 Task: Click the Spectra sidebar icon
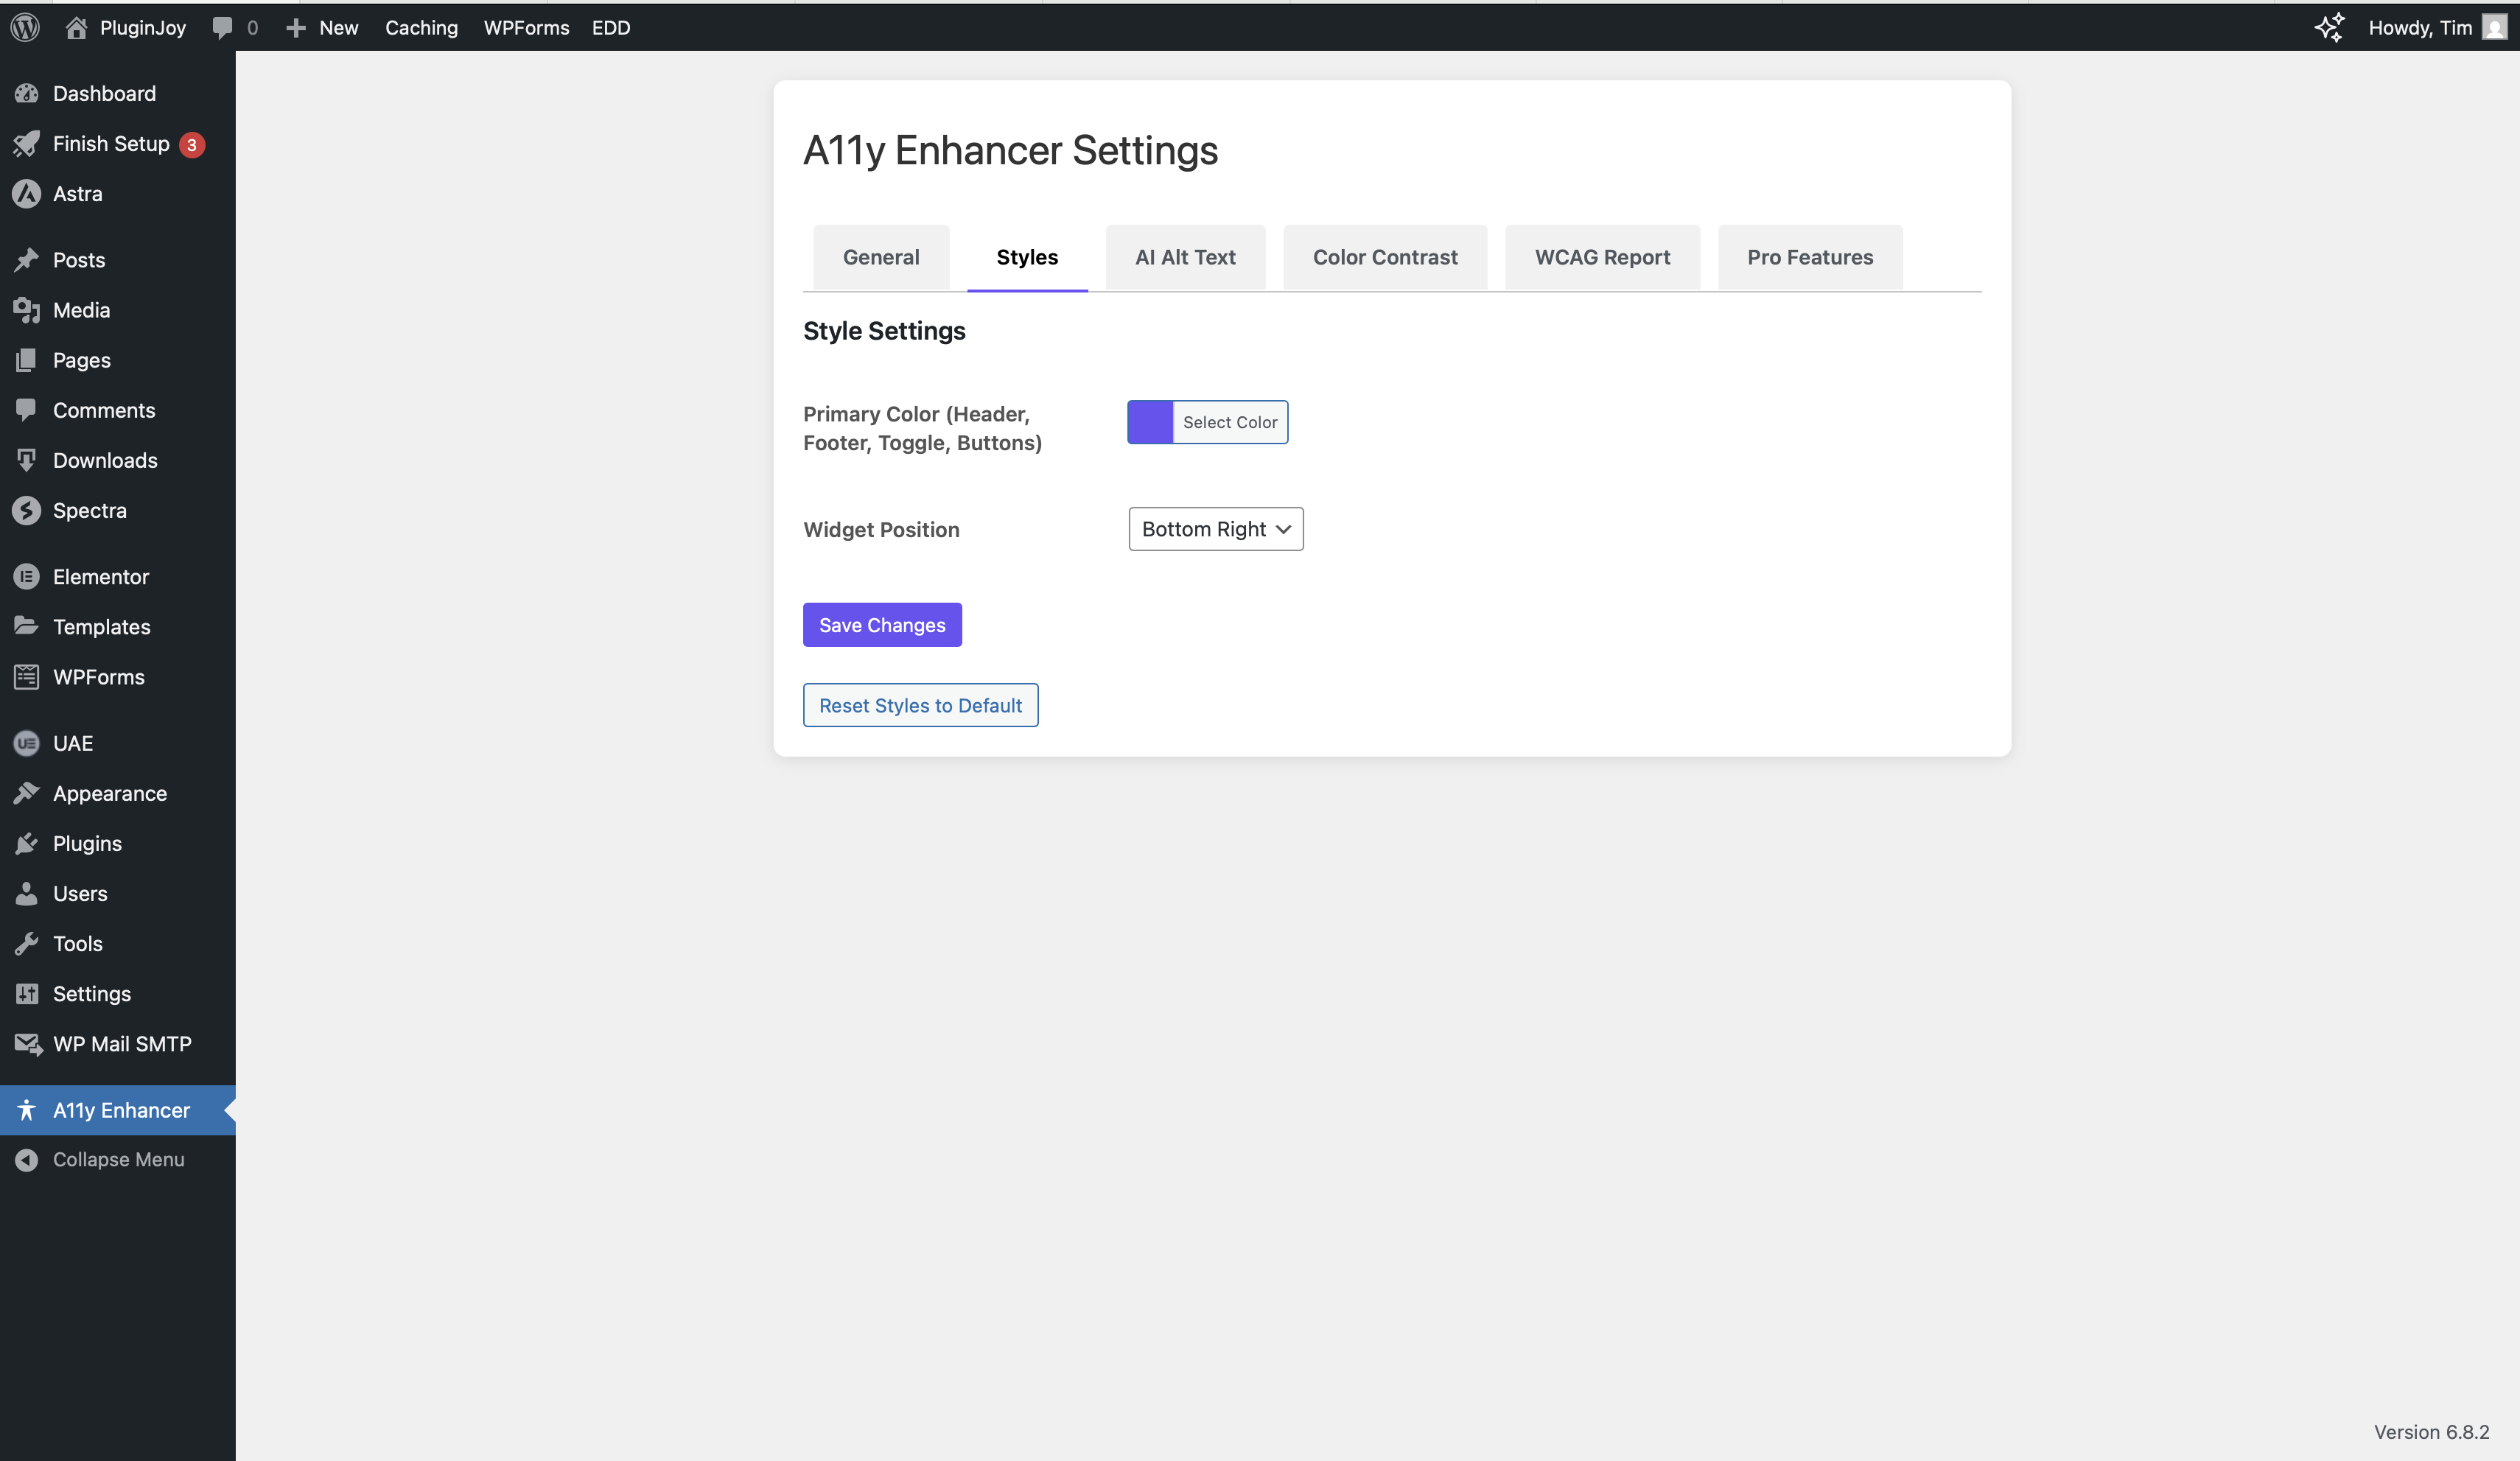[x=26, y=511]
